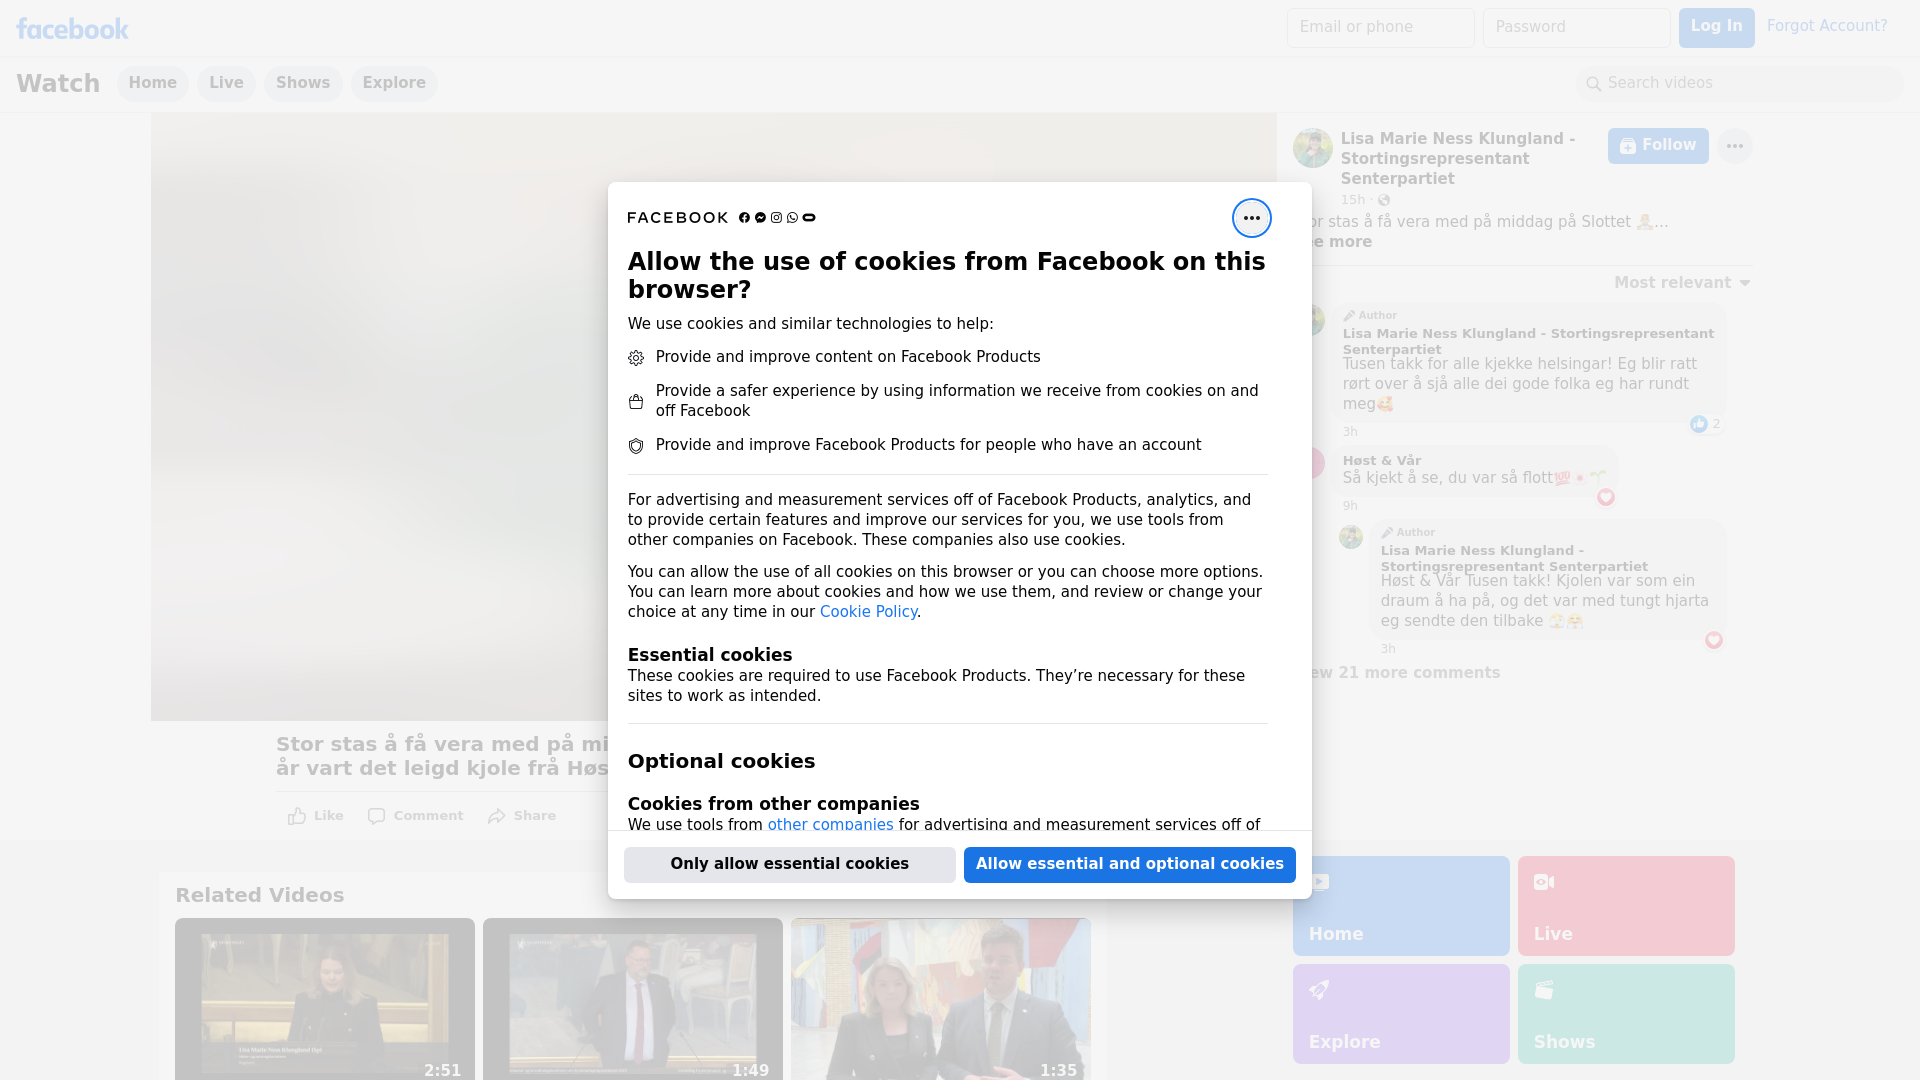Click the Live tile camera icon

coord(1544,882)
